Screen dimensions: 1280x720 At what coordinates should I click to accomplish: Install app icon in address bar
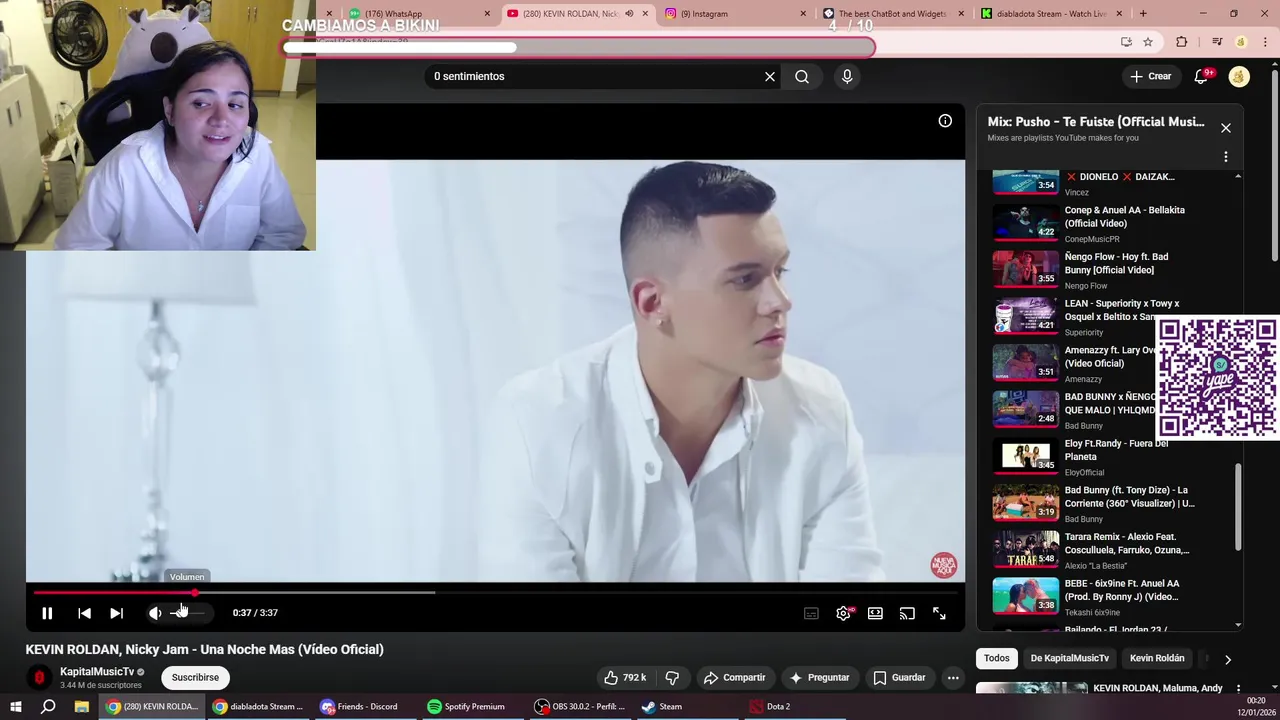click(1126, 42)
